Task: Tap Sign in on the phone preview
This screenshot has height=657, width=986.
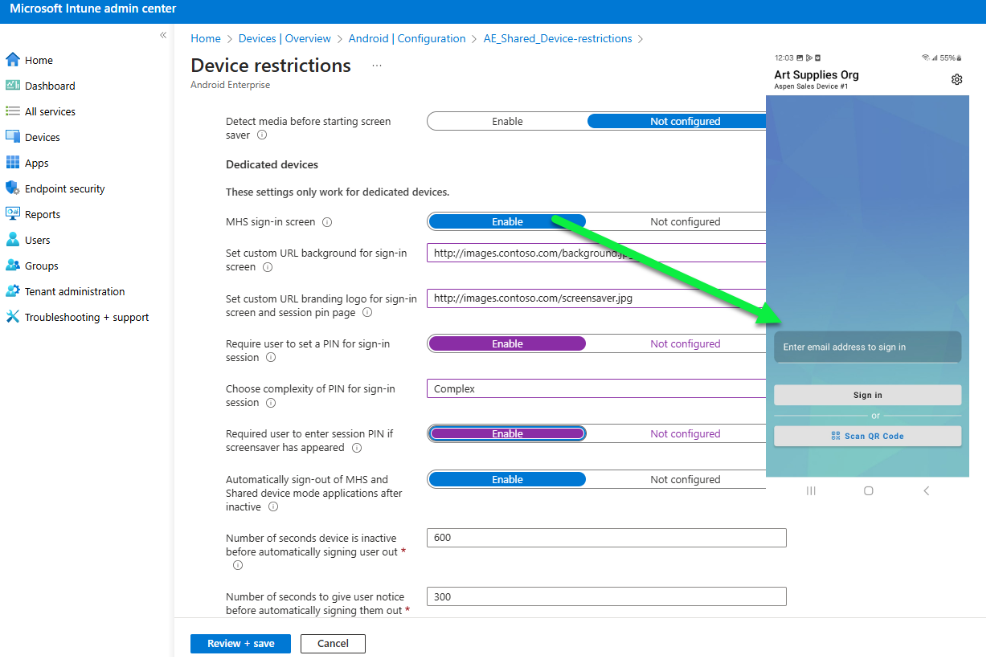Action: click(x=868, y=395)
